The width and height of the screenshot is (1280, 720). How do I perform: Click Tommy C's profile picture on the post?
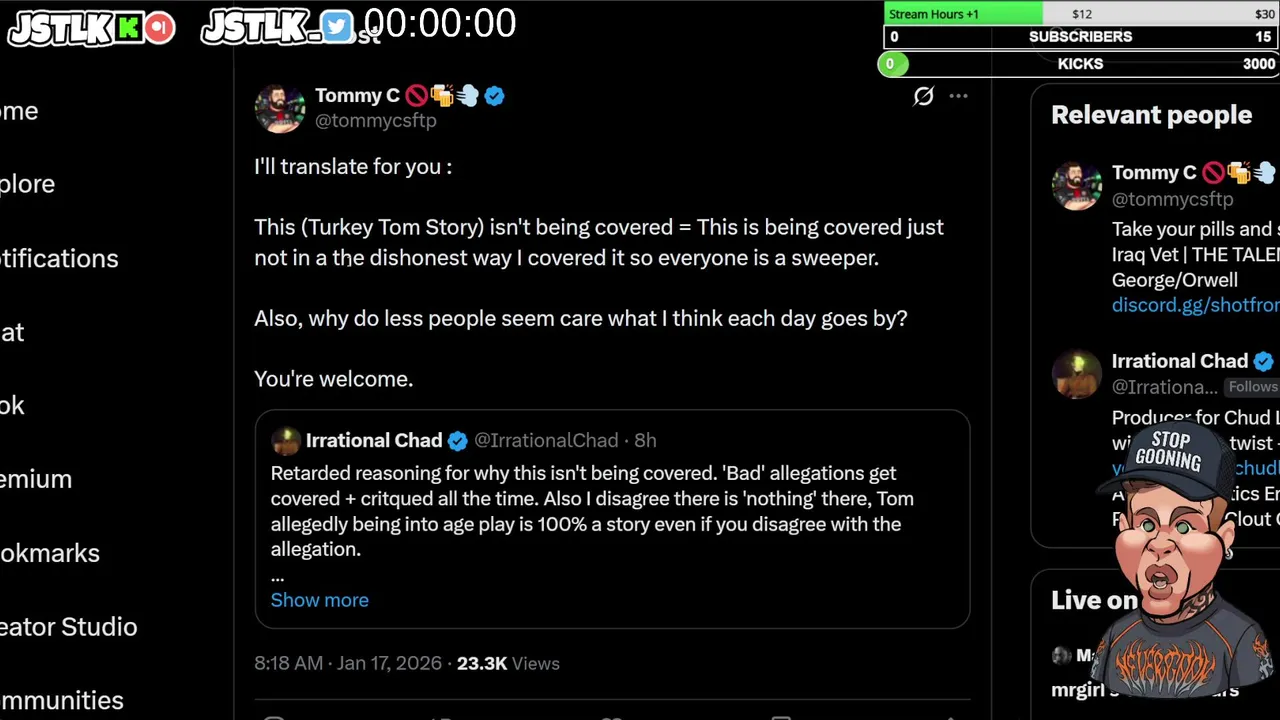click(x=279, y=108)
